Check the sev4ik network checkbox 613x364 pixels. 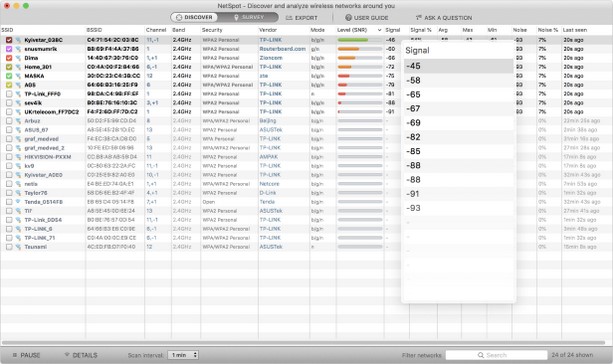pos(9,103)
